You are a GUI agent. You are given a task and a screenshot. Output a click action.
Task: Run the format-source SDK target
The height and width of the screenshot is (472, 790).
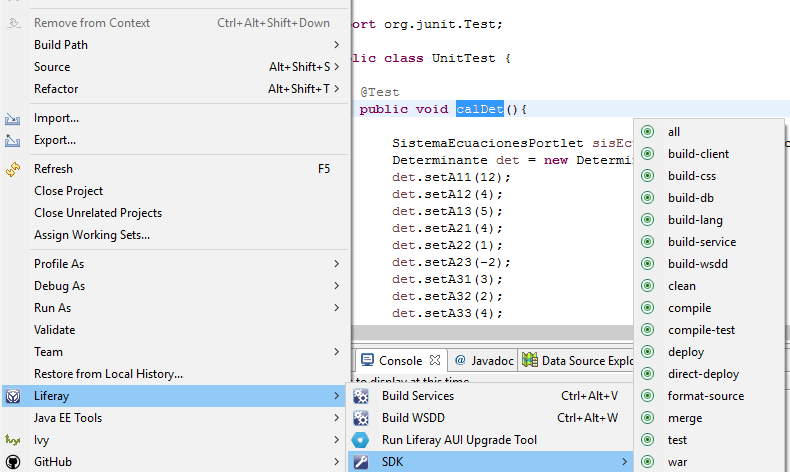coord(709,396)
